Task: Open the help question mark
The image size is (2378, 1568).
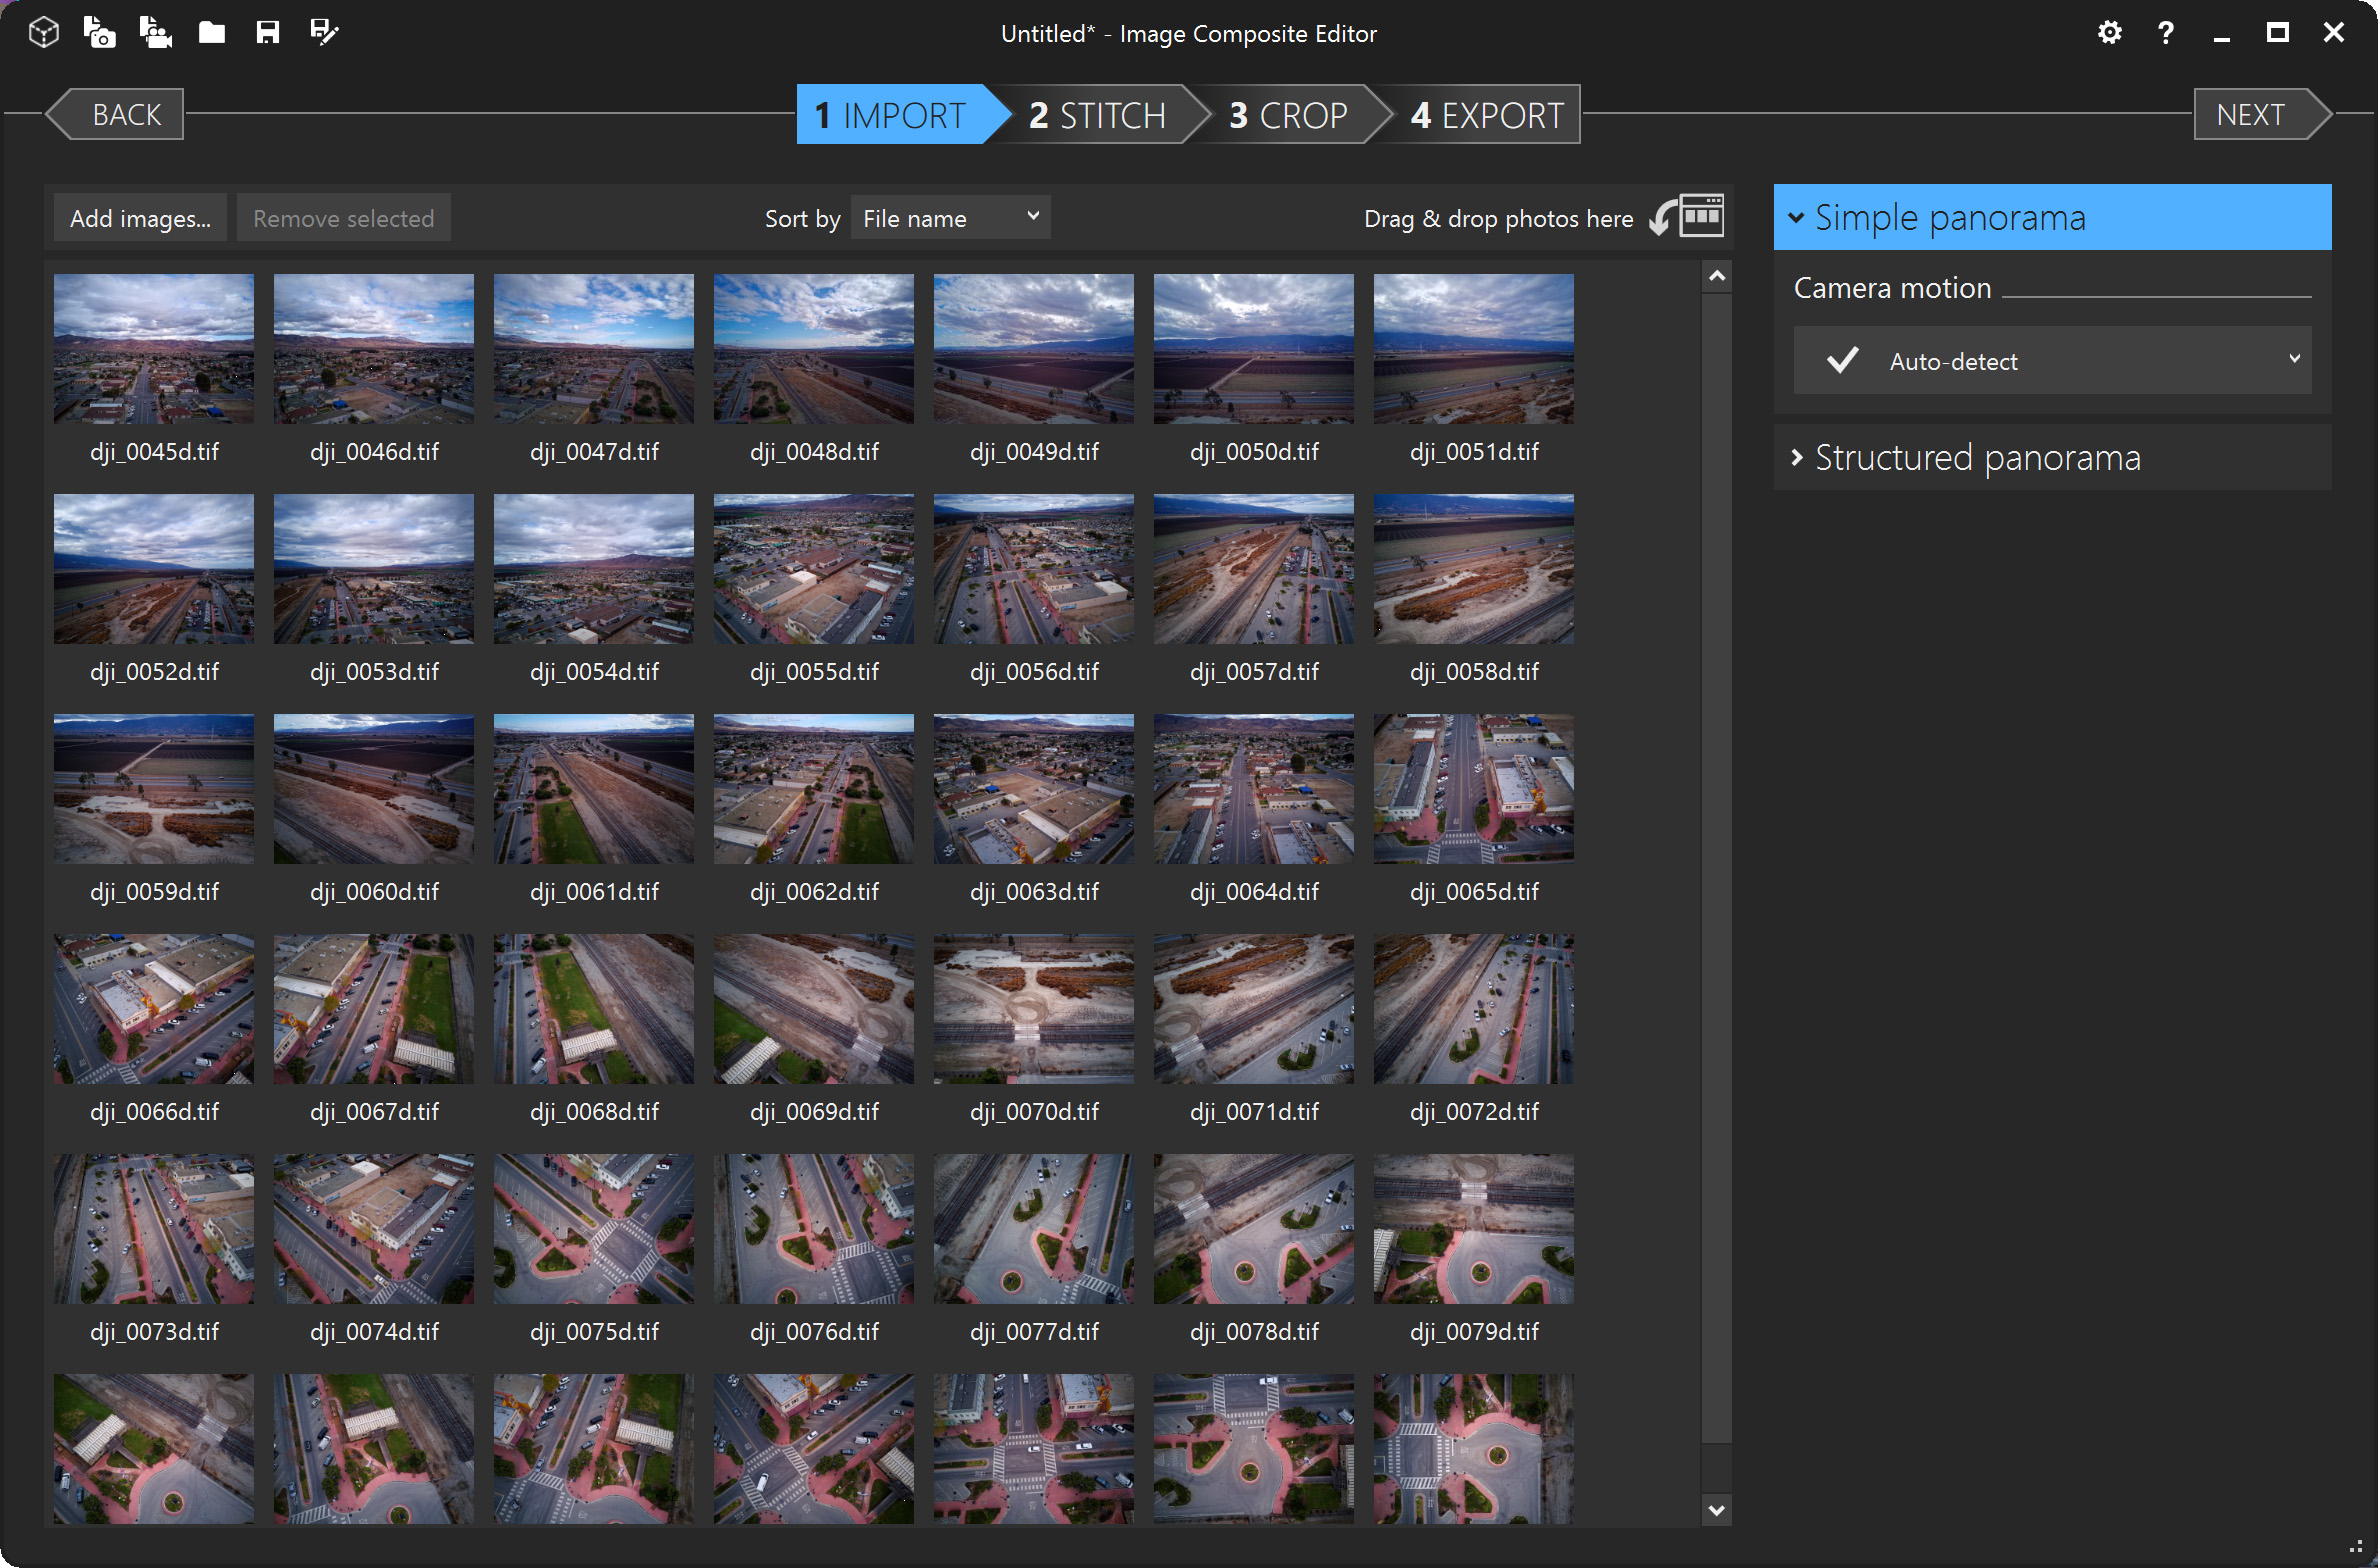Action: pos(2165,32)
